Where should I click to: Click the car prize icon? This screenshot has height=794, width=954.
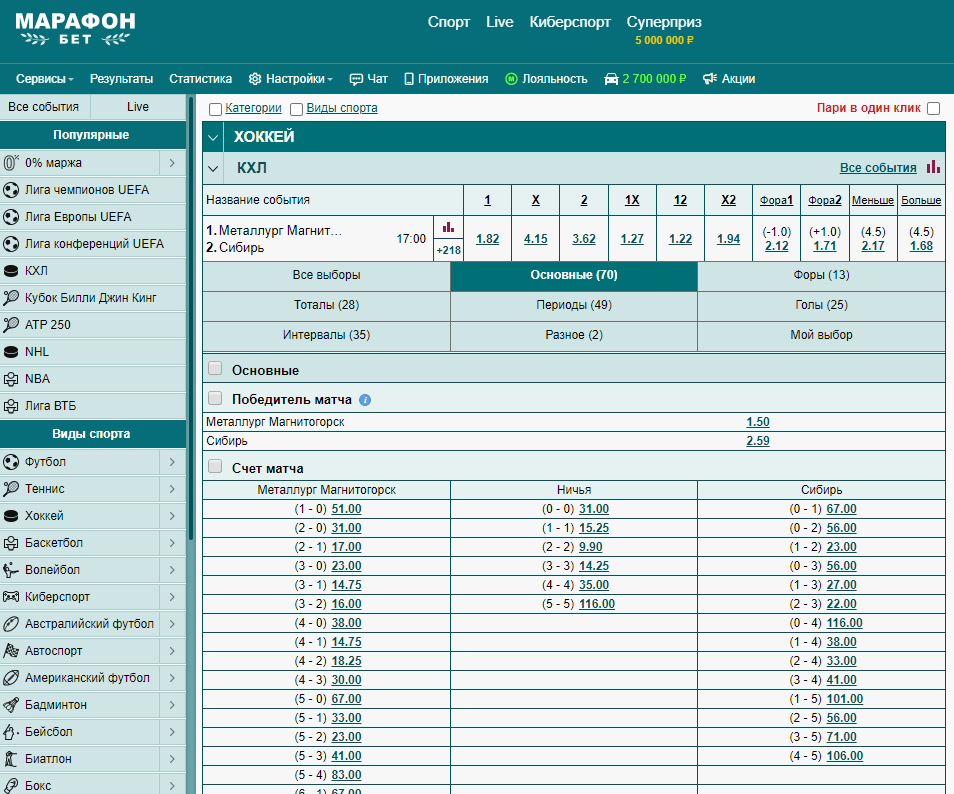tap(611, 79)
